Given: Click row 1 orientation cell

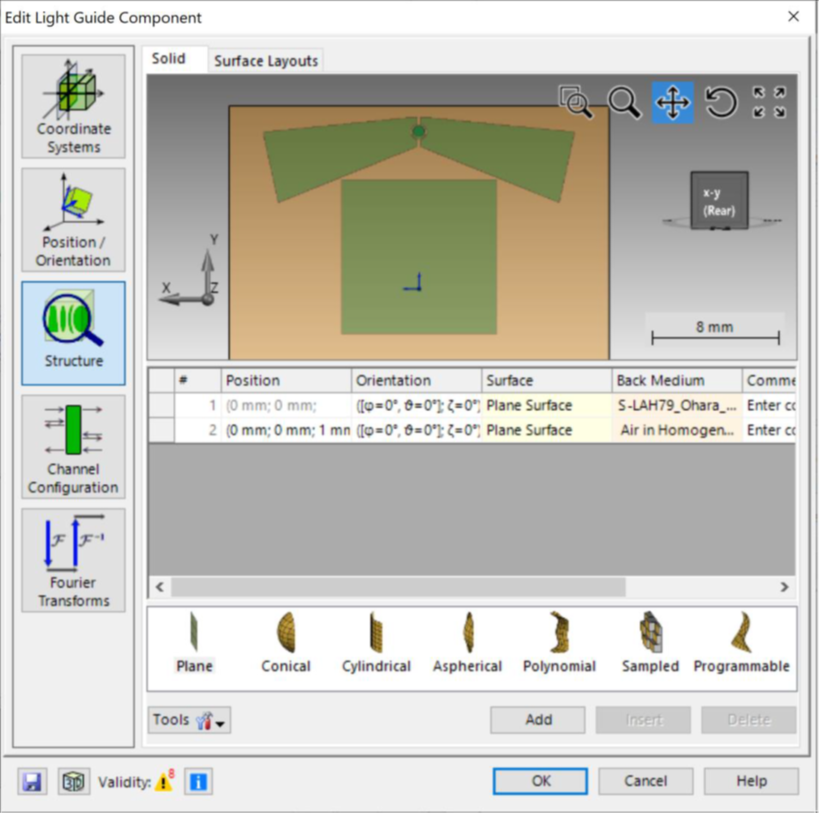Looking at the screenshot, I should pyautogui.click(x=416, y=405).
